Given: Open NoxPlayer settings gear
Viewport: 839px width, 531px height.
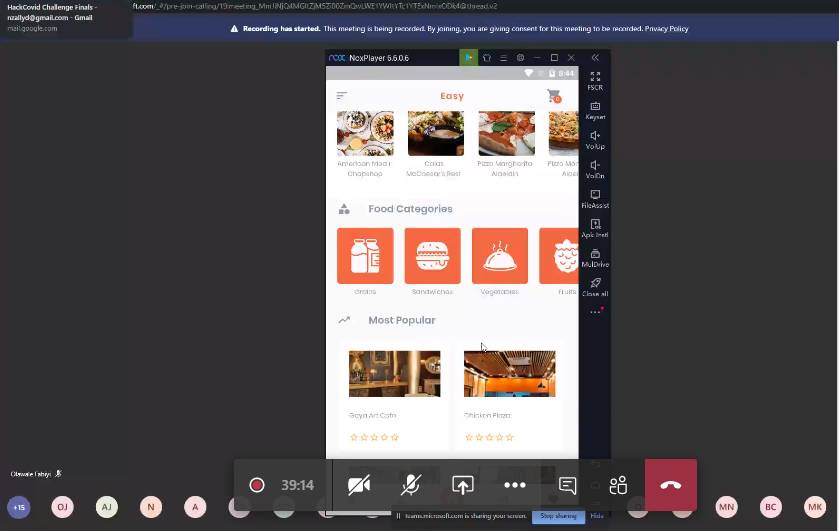Looking at the screenshot, I should click(520, 57).
